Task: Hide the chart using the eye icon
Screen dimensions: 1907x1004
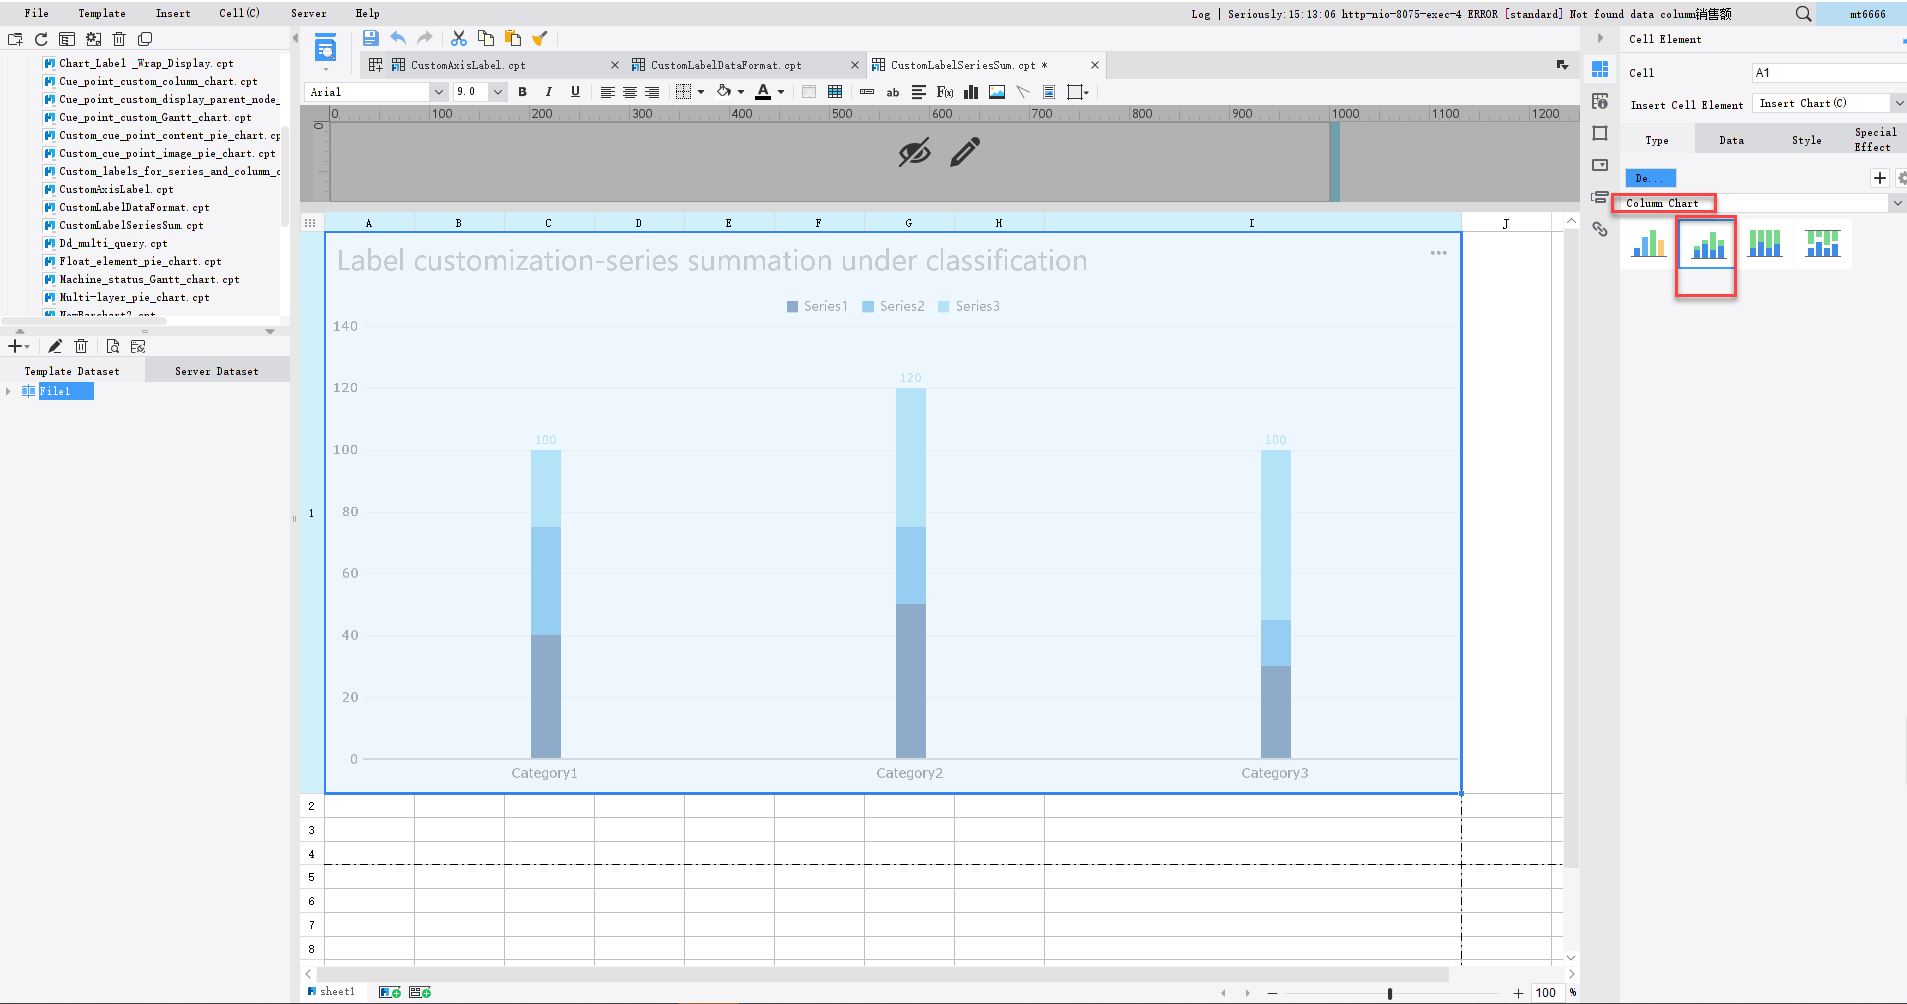Action: point(914,152)
